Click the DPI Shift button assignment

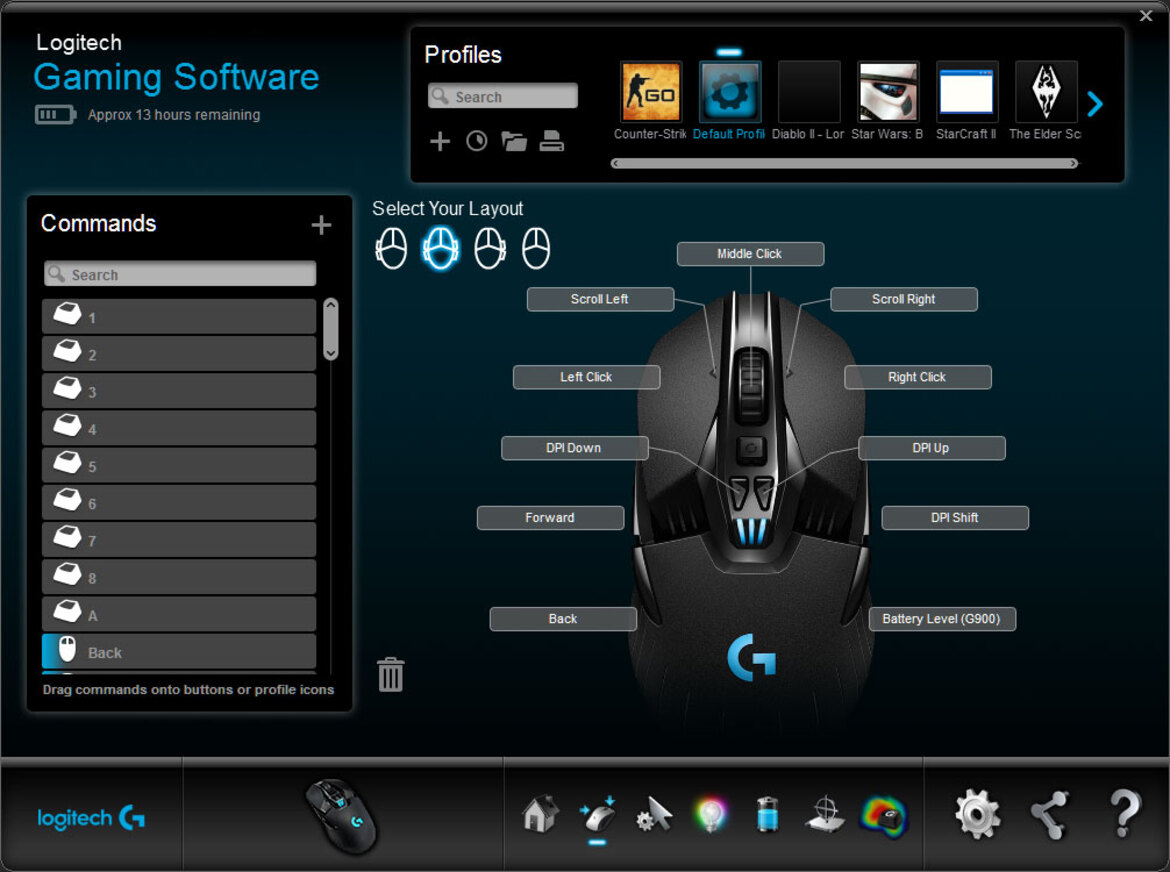955,518
